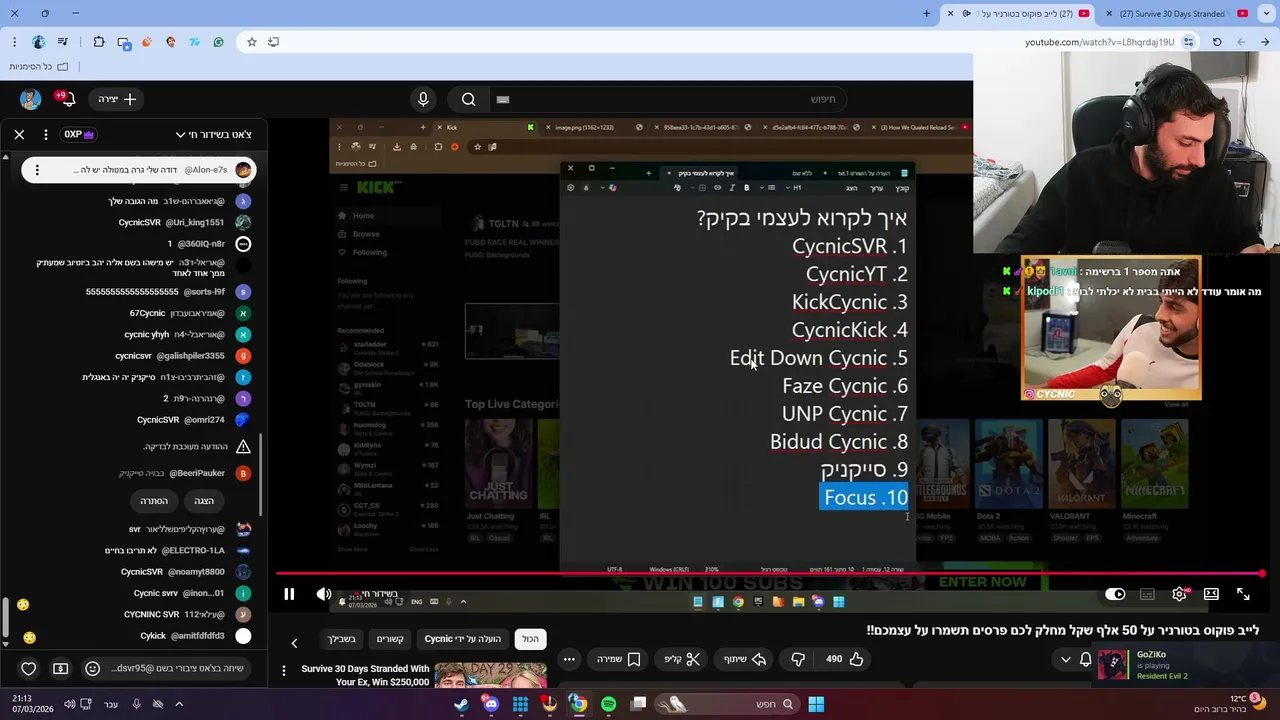Select the 'הועלה על ידי Cycnic' chip
The image size is (1280, 720).
click(x=463, y=639)
